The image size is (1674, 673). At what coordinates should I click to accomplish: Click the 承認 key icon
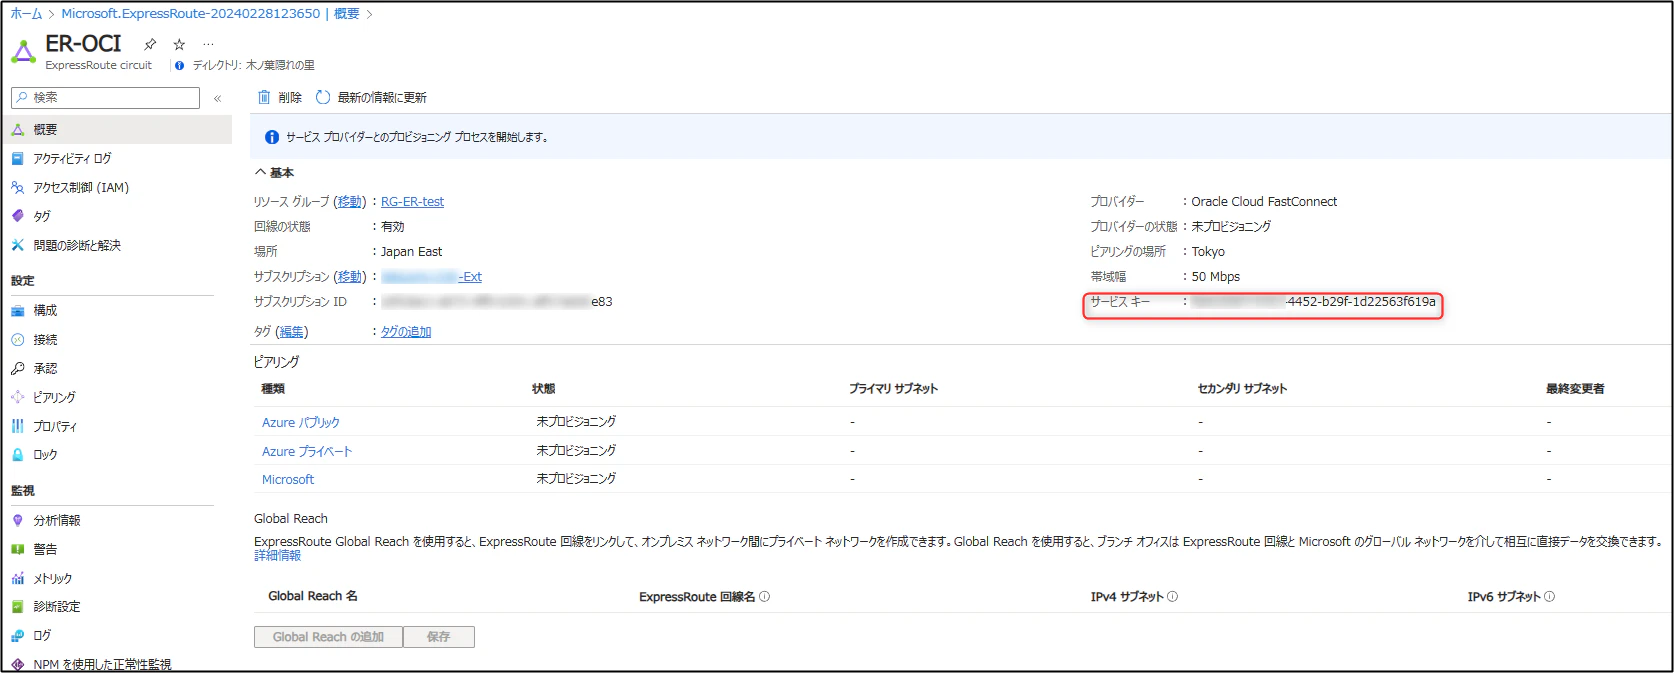17,368
